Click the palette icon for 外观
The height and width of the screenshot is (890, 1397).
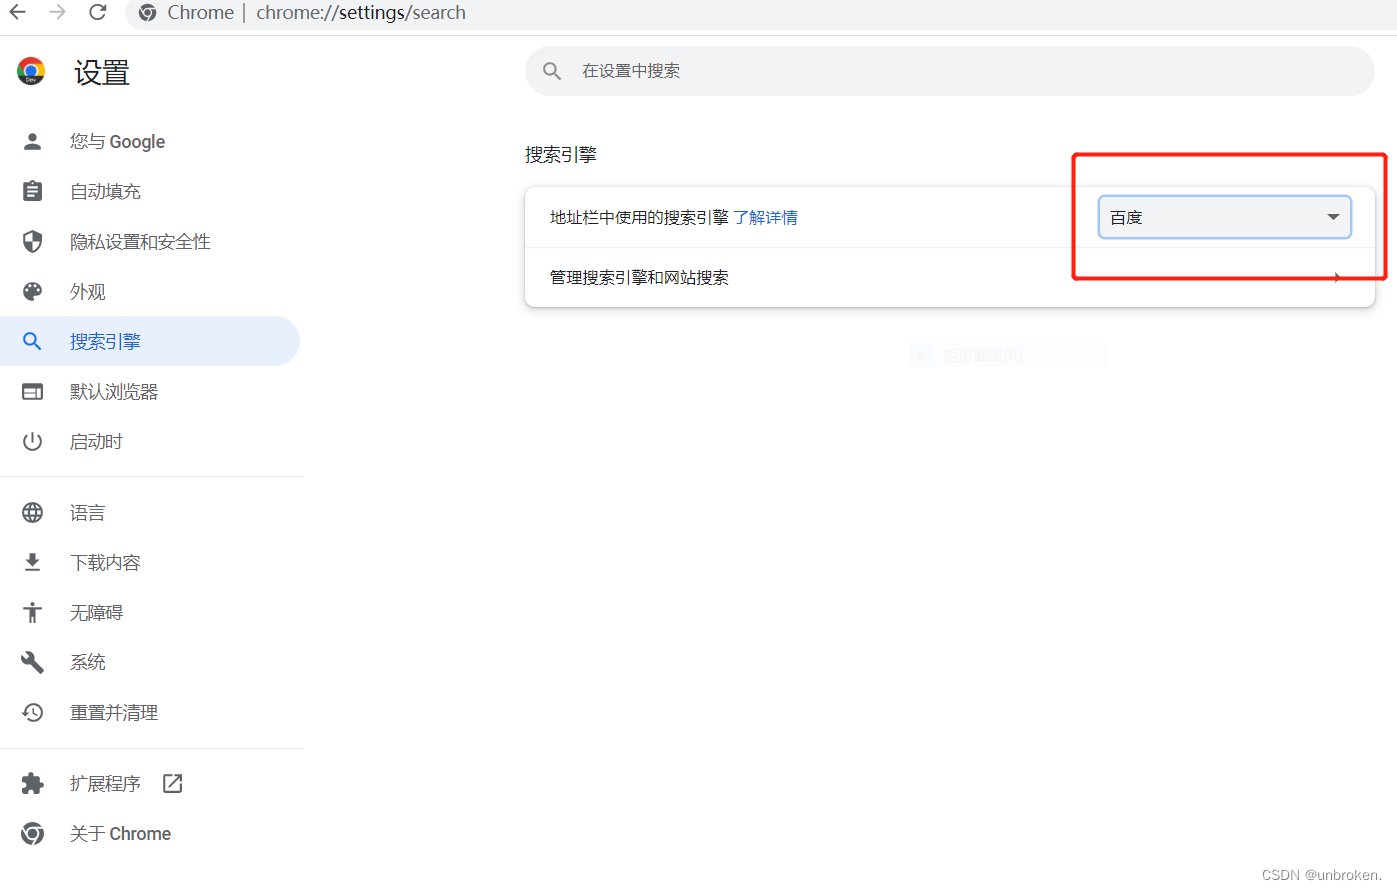click(x=32, y=291)
